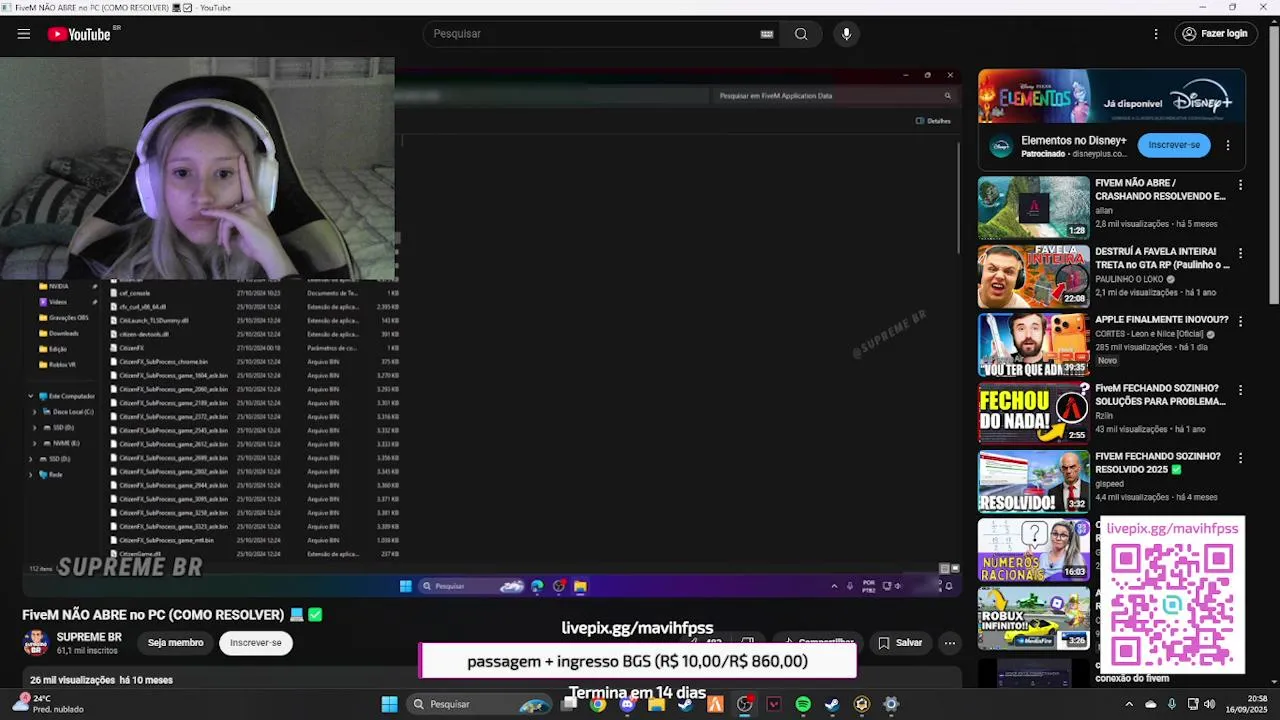This screenshot has width=1280, height=720.
Task: Open APPLE FINALMENTE INOVOU video thumbnail
Action: coord(1034,345)
